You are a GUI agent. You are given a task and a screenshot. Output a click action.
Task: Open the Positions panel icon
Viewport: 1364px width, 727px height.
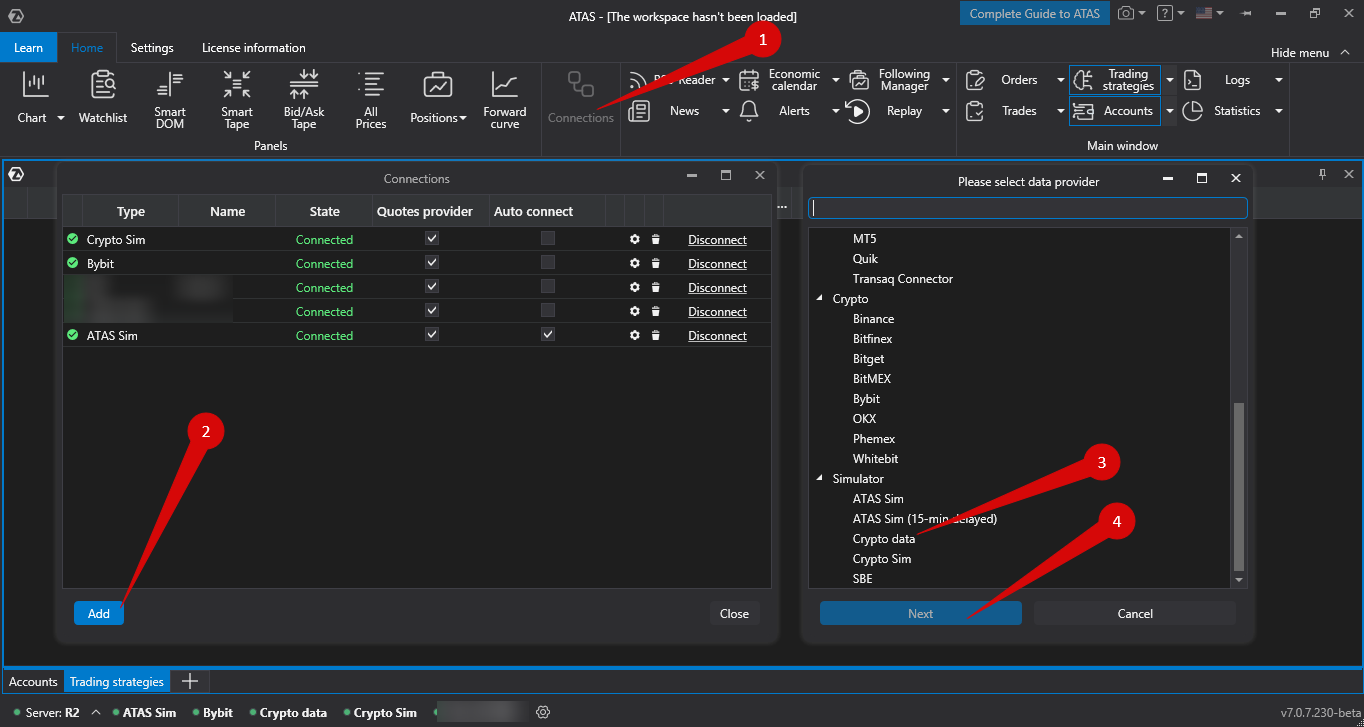click(437, 85)
